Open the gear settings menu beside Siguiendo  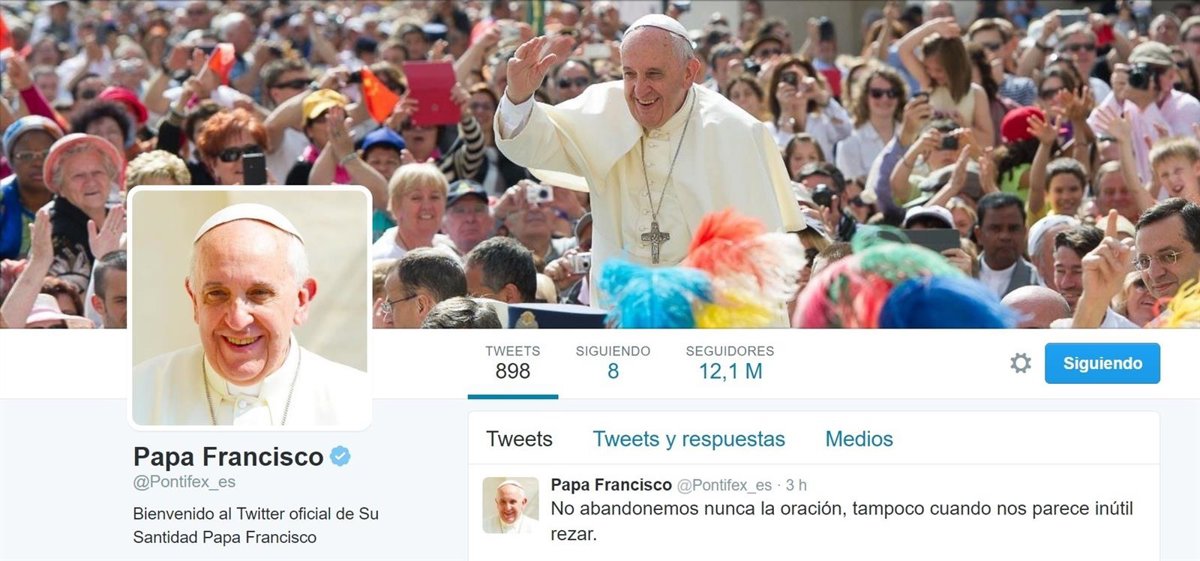[x=1020, y=363]
